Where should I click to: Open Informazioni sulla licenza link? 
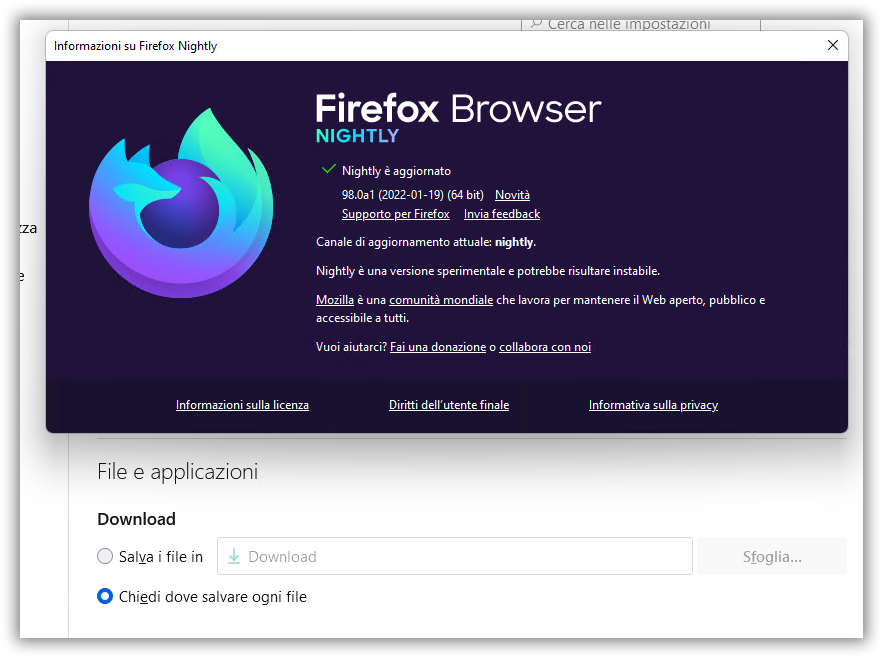pyautogui.click(x=242, y=405)
